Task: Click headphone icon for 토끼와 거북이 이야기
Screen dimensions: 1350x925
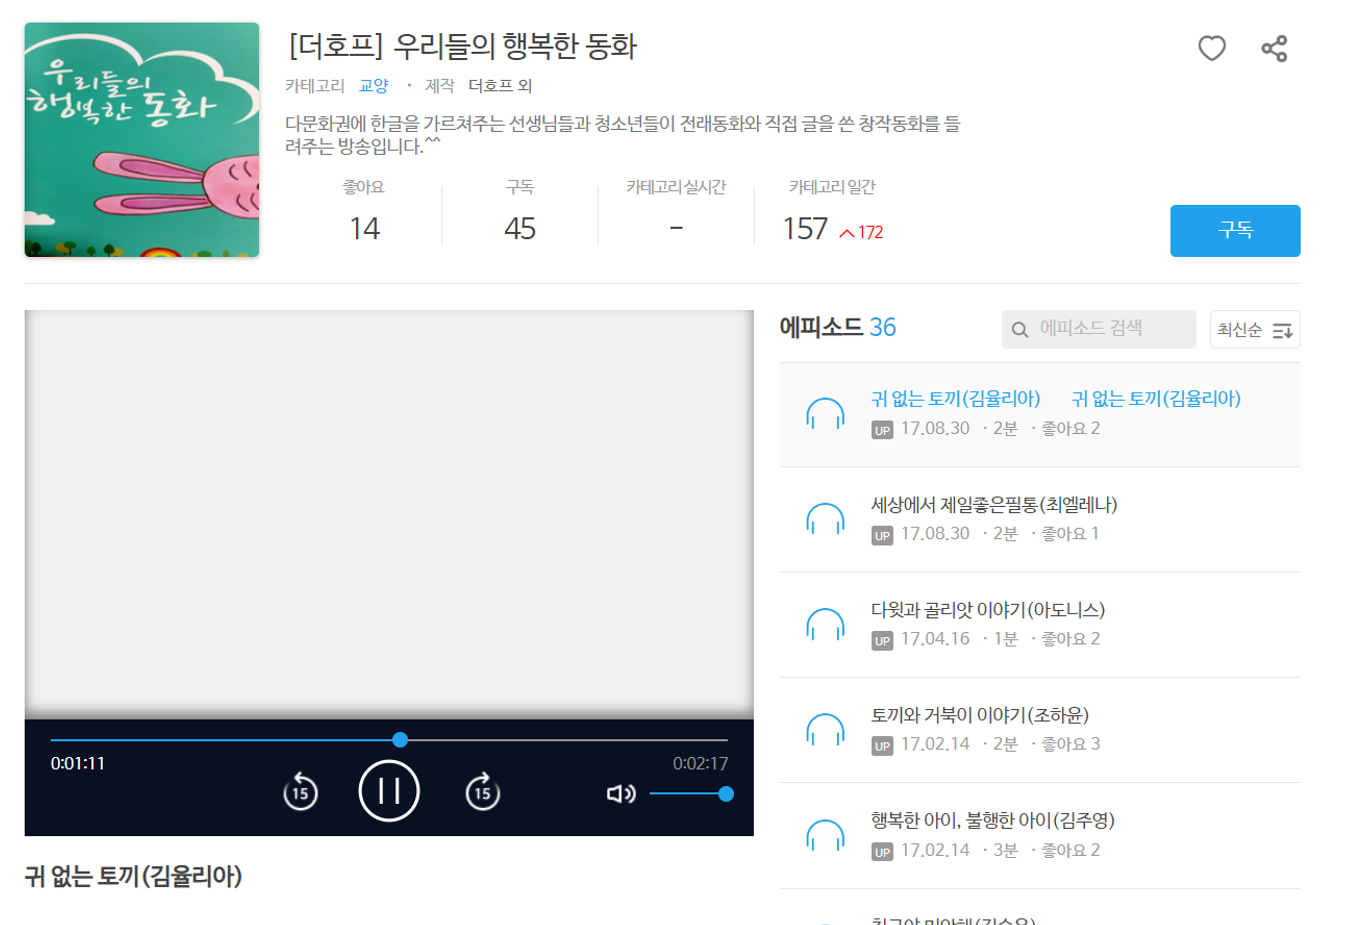Action: point(825,730)
